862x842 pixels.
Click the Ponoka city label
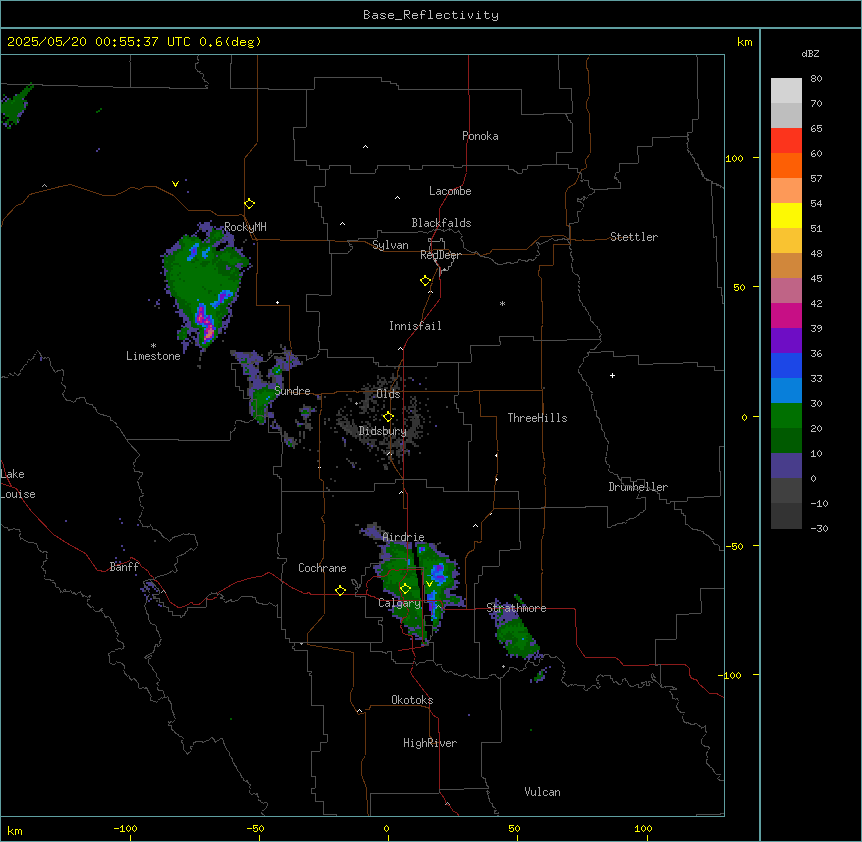[x=480, y=136]
